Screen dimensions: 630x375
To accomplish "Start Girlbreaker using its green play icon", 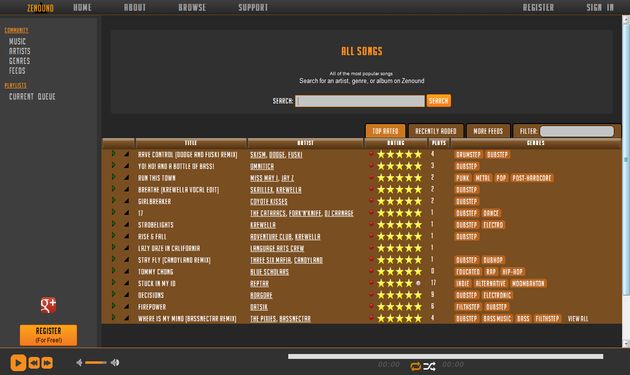I will (x=113, y=200).
